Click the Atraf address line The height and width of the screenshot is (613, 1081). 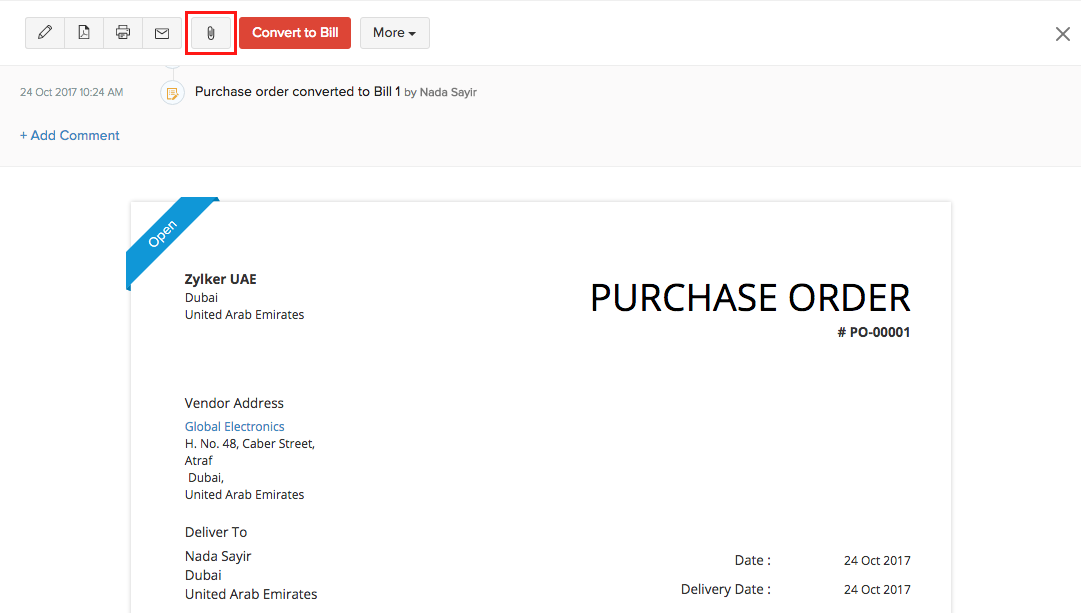pyautogui.click(x=199, y=461)
